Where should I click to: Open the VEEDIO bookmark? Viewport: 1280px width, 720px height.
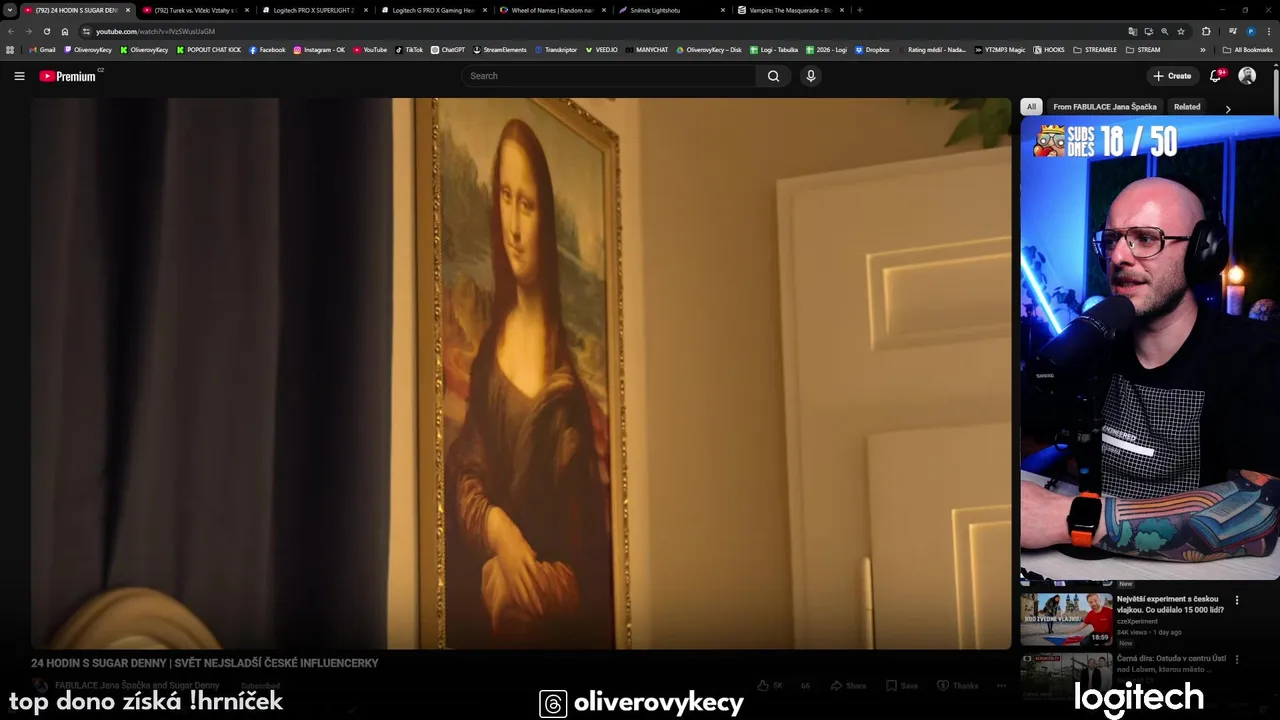coord(602,50)
